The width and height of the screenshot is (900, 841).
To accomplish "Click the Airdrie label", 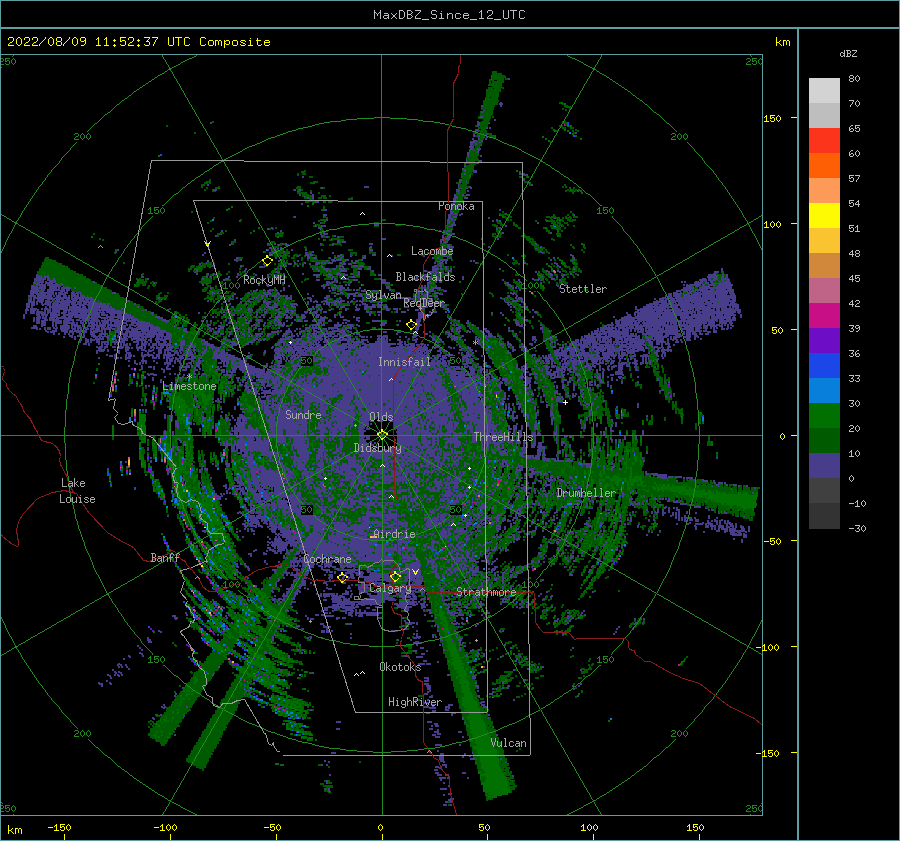I will pos(394,534).
